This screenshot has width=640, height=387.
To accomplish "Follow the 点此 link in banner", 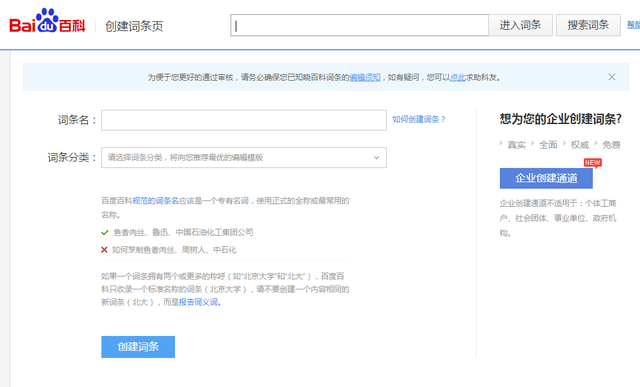I will click(458, 77).
